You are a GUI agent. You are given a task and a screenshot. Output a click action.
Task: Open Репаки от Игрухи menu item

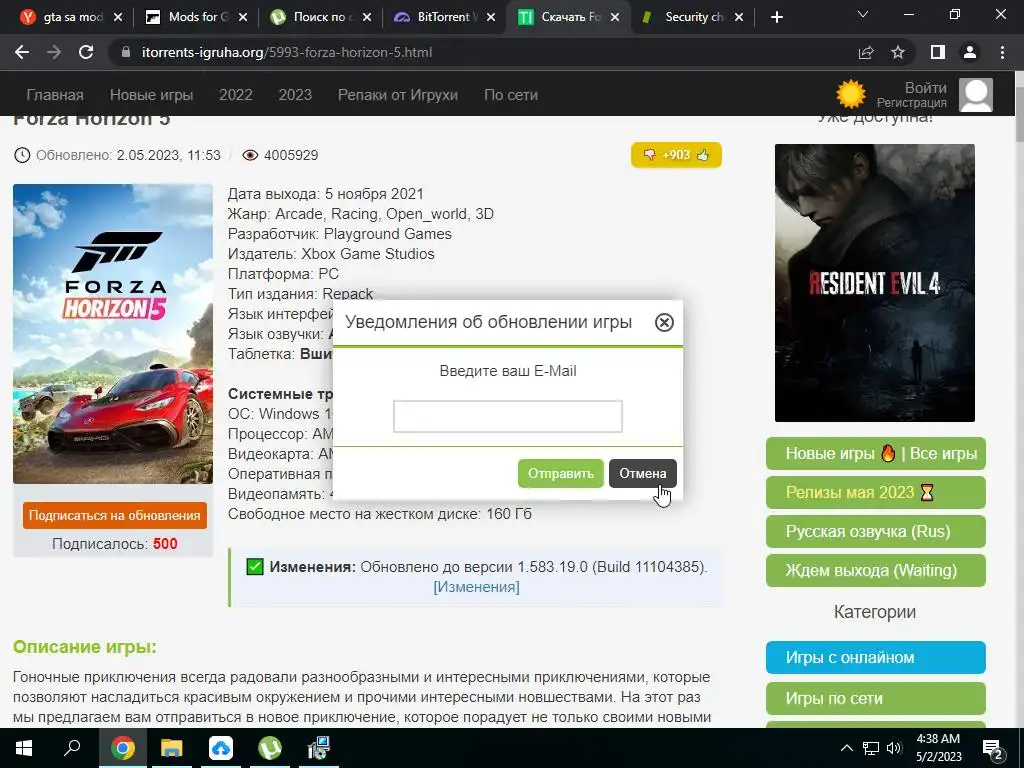tap(398, 95)
